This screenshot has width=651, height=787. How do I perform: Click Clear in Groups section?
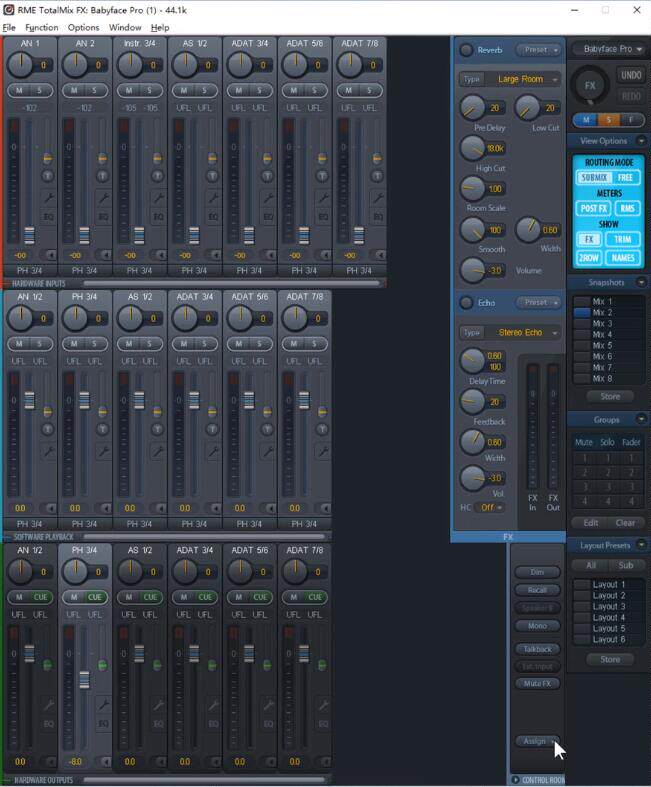(625, 522)
